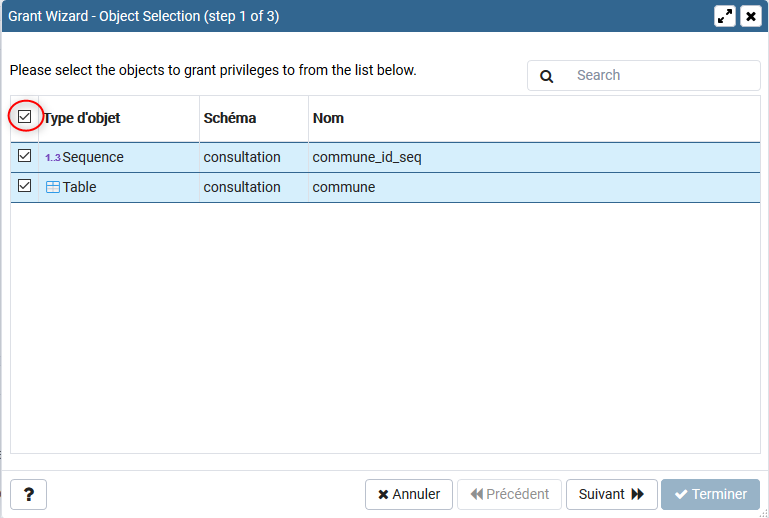Toggle the select-all header checkbox
Image resolution: width=769 pixels, height=518 pixels.
(25, 117)
